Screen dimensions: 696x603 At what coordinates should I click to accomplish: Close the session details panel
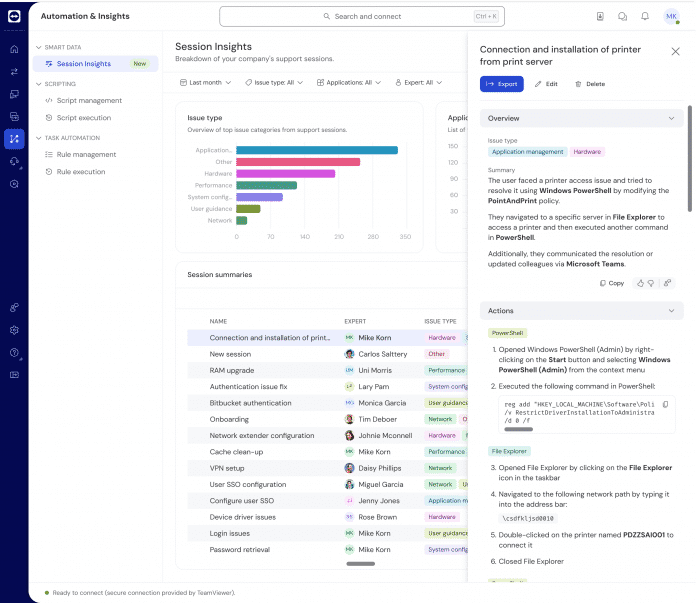pyautogui.click(x=675, y=51)
